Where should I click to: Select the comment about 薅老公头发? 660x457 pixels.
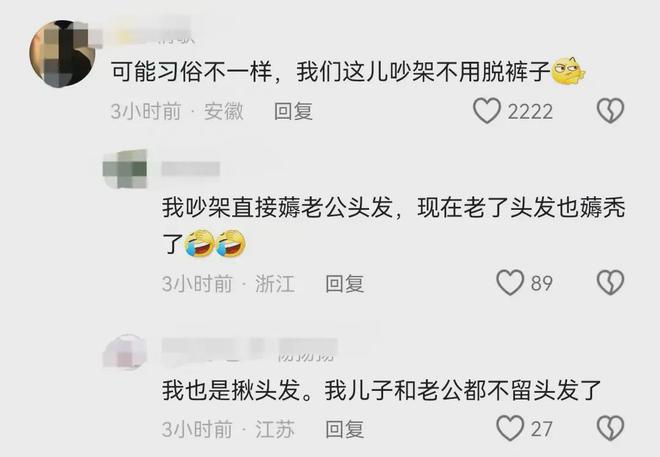tap(394, 226)
